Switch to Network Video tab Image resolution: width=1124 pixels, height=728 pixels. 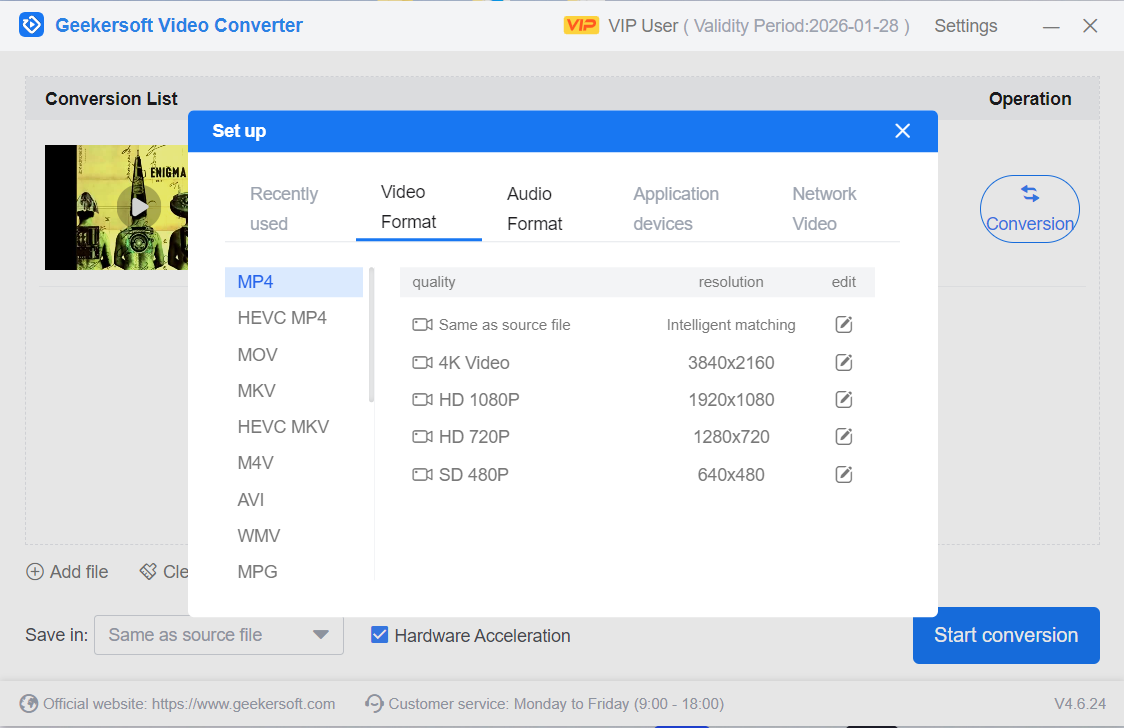click(824, 209)
